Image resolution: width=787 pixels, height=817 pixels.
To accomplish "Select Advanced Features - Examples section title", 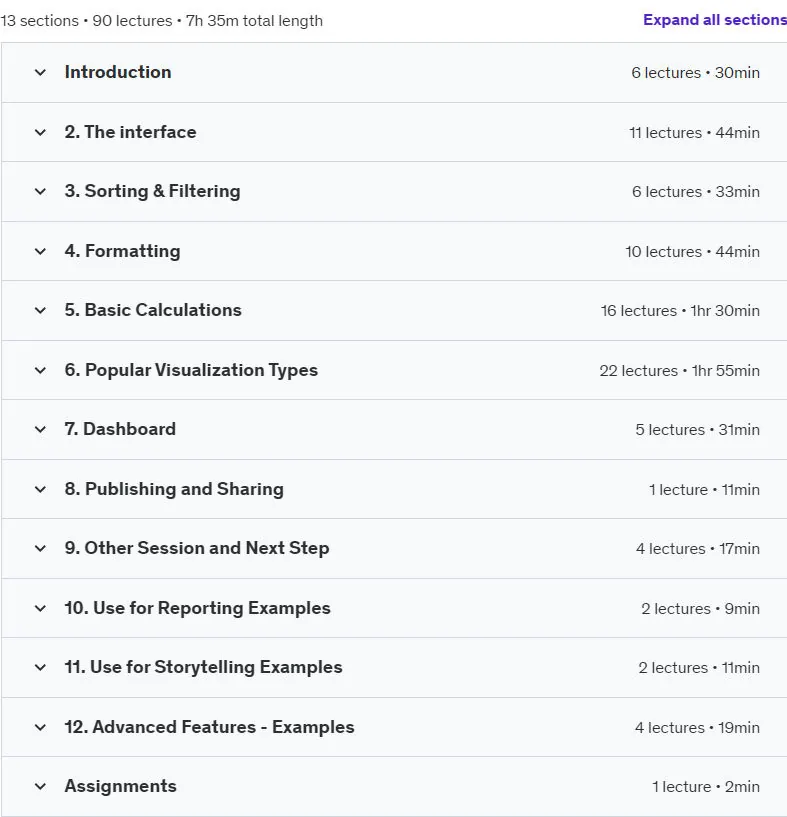I will pos(210,727).
